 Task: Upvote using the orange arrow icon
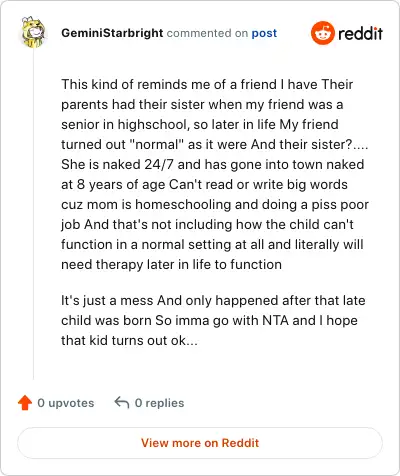tap(25, 403)
